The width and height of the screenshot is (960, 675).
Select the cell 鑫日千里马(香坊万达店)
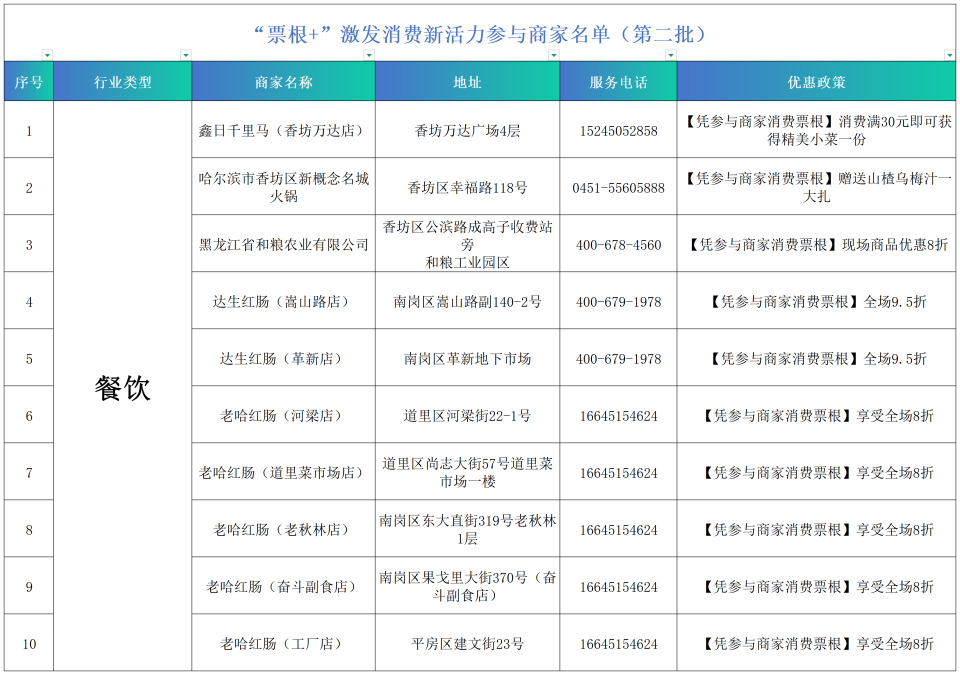tap(283, 130)
